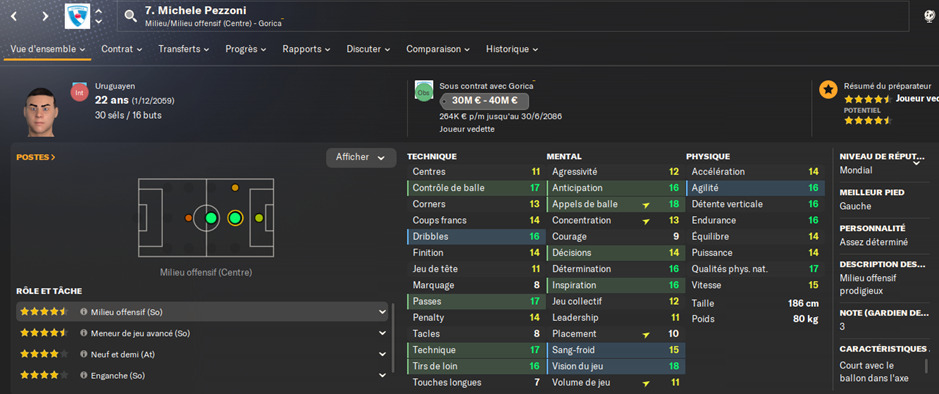Expand the Milieu offensif (So) role row
Screen dimensions: 939x394
pos(202,312)
